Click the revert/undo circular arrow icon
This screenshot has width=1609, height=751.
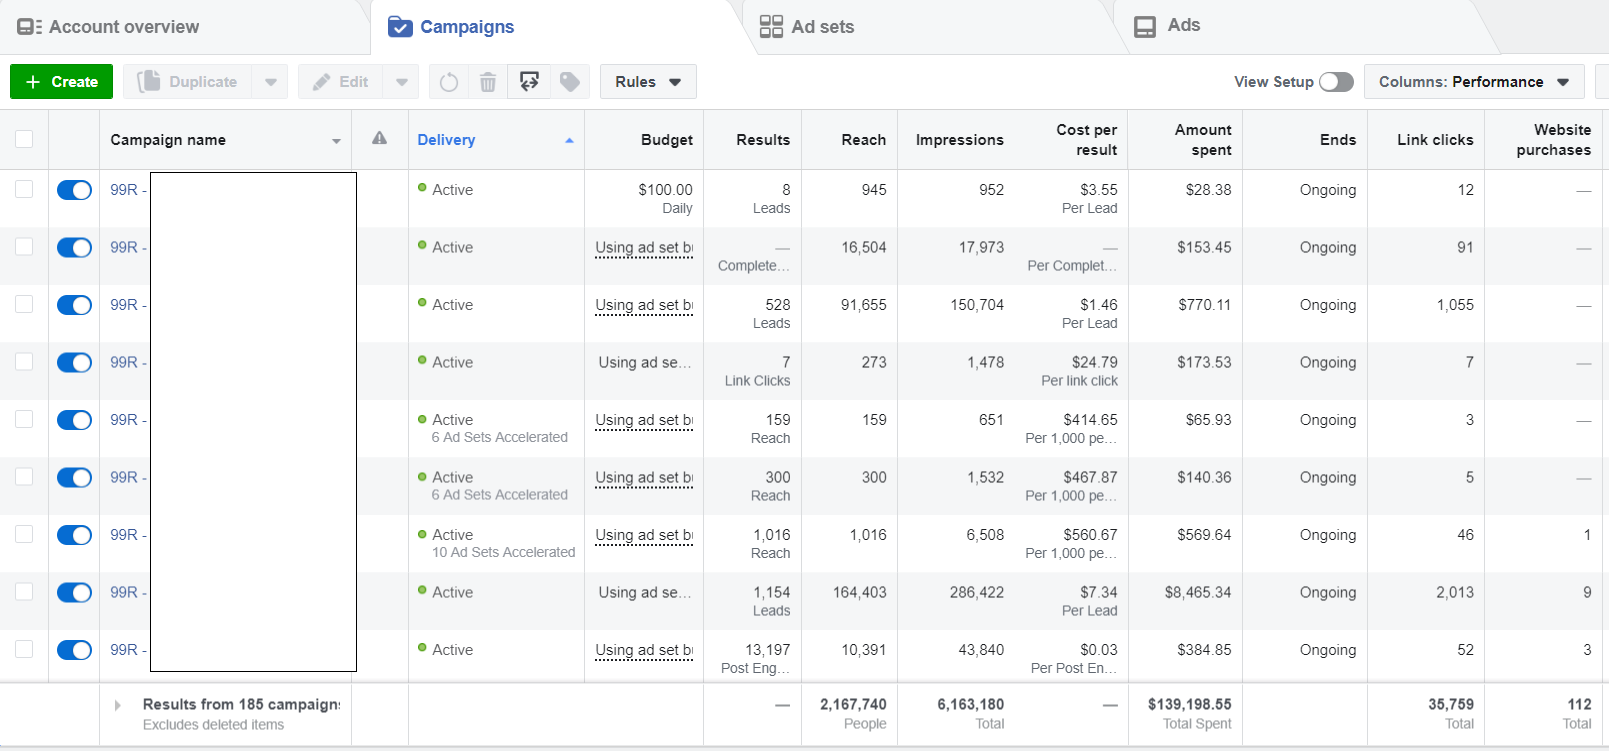(x=449, y=82)
